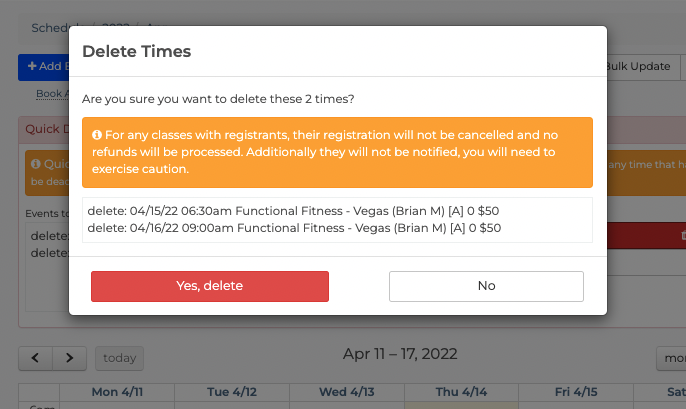Switch calendar to month view
Viewport: 686px width, 409px height.
tap(672, 358)
